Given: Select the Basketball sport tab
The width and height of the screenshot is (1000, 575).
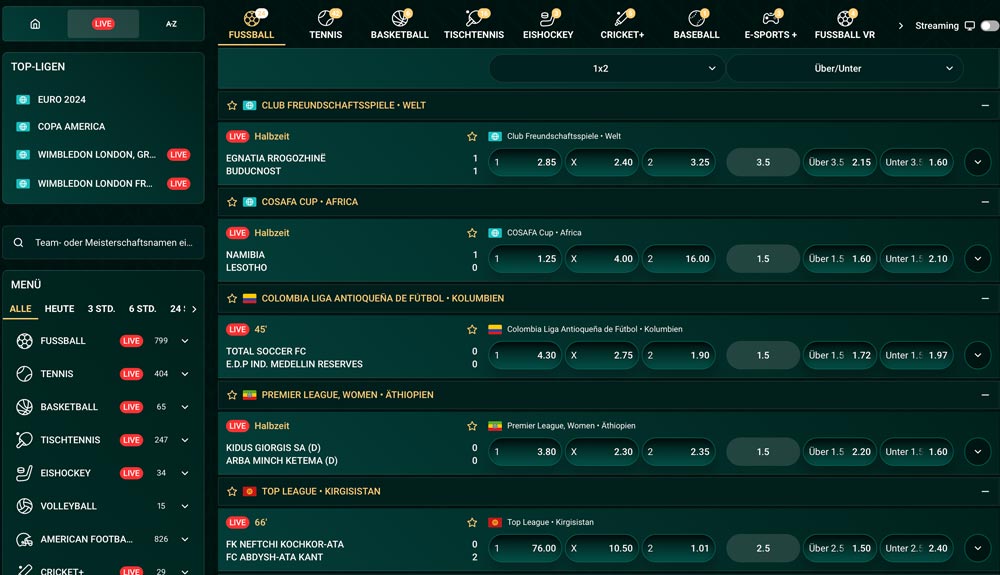Looking at the screenshot, I should 400,25.
